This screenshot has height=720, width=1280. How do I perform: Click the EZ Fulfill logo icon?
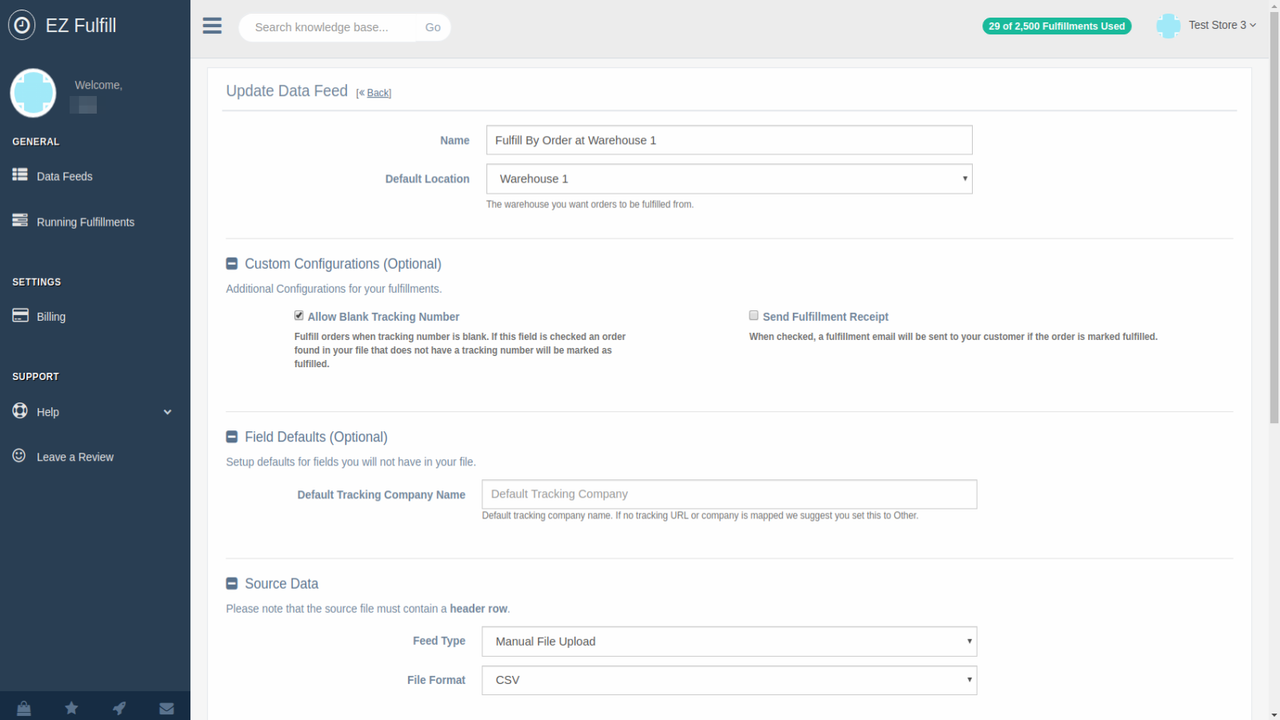click(x=21, y=24)
